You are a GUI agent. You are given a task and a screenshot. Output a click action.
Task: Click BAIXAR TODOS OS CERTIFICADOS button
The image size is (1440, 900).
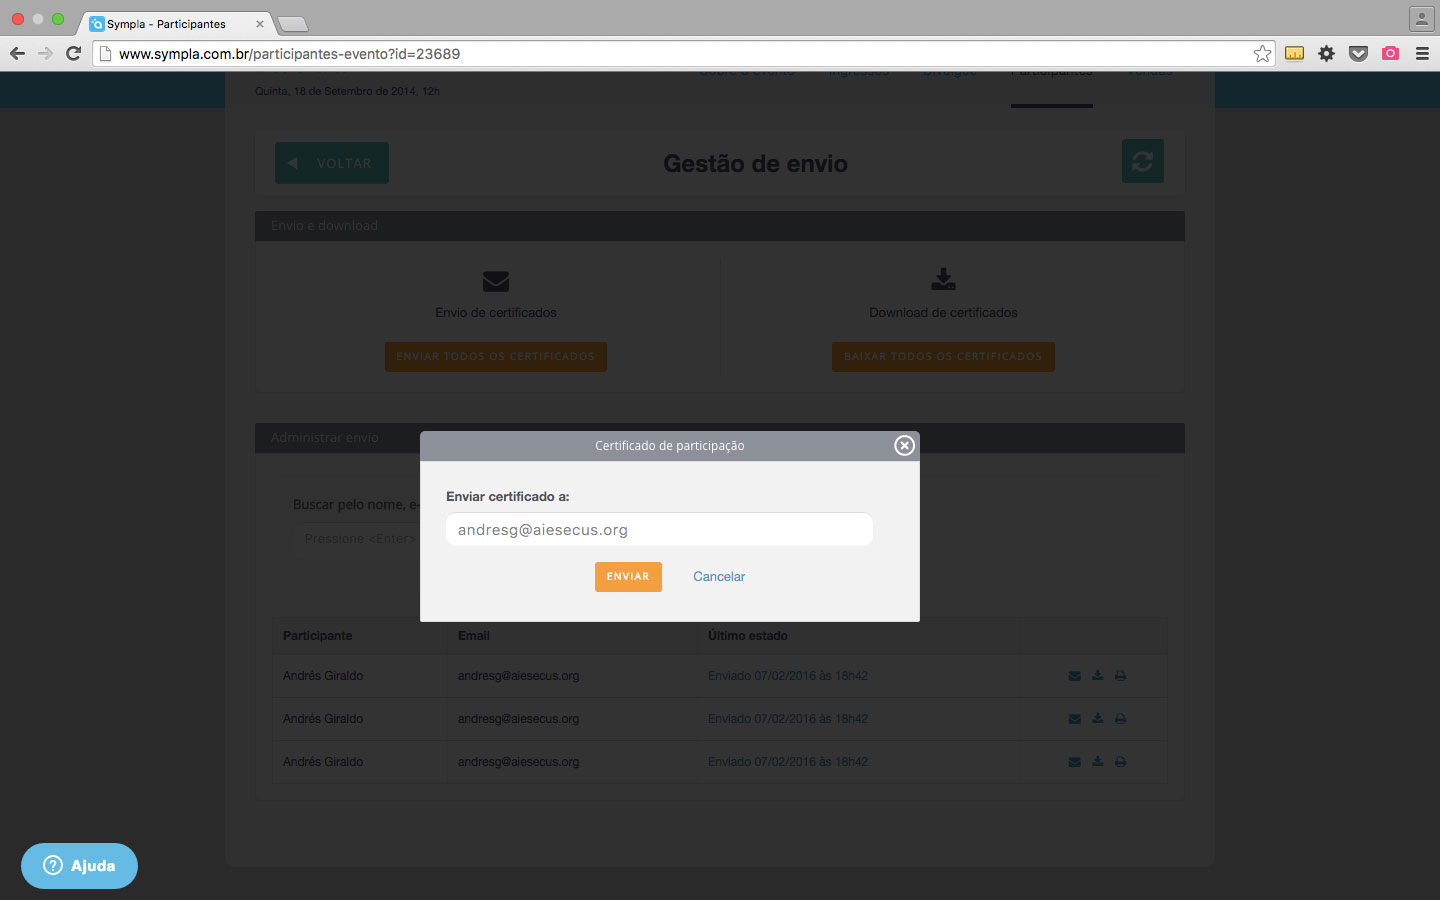point(943,357)
